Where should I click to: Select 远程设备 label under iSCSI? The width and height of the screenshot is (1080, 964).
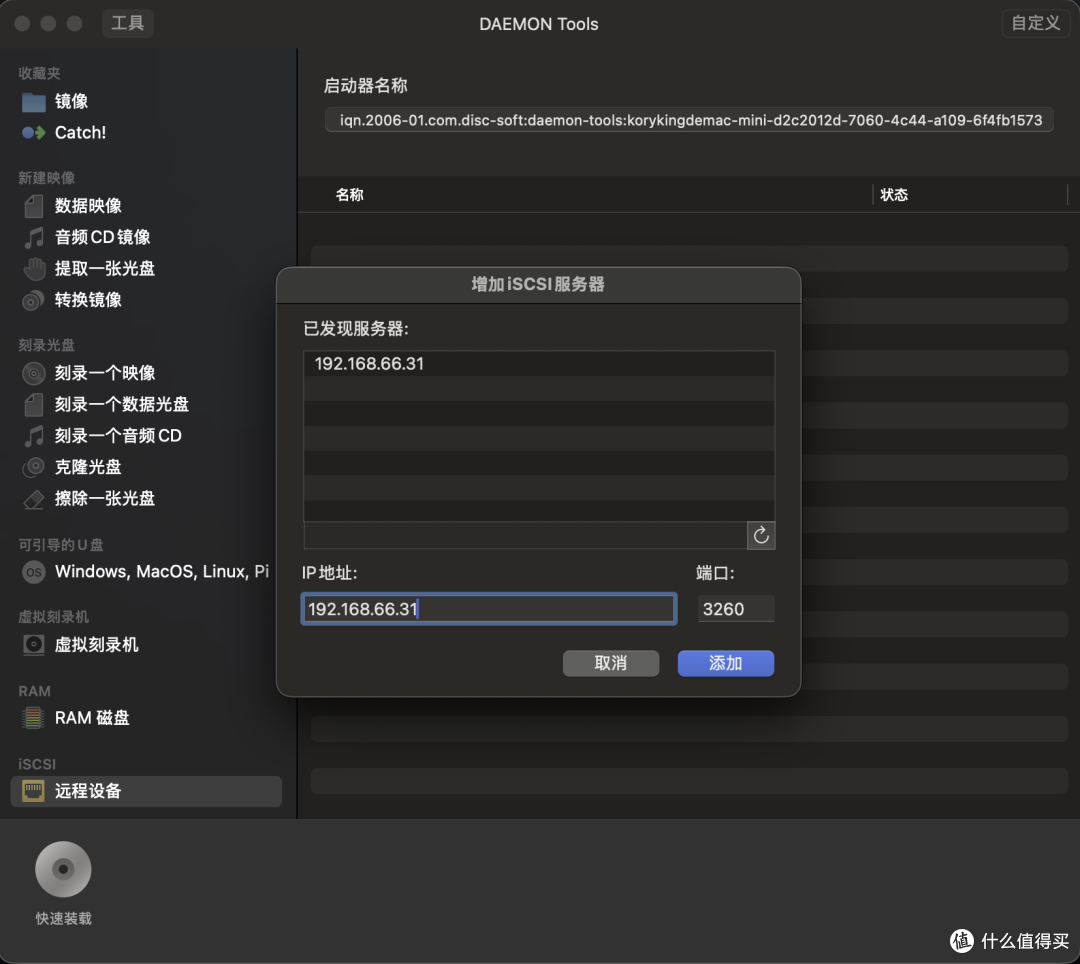tap(88, 791)
